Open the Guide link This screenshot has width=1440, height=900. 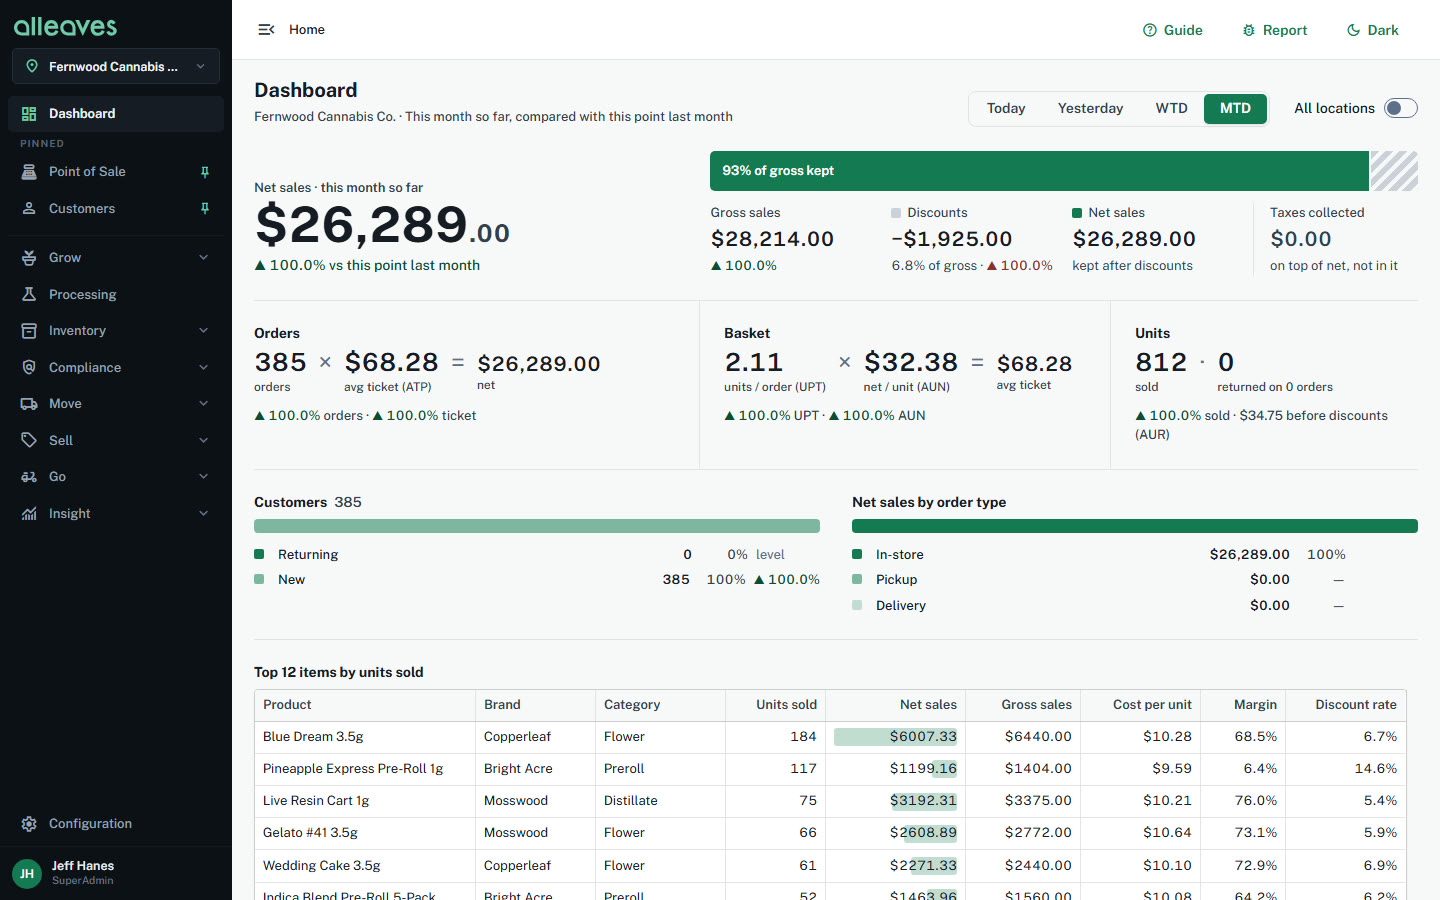click(1173, 30)
